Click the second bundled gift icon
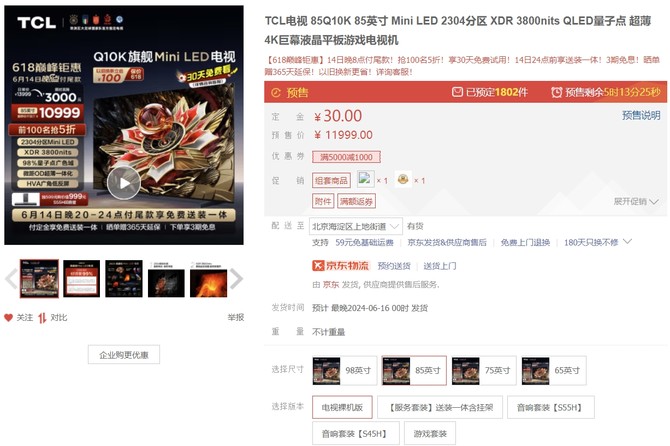 pyautogui.click(x=403, y=179)
